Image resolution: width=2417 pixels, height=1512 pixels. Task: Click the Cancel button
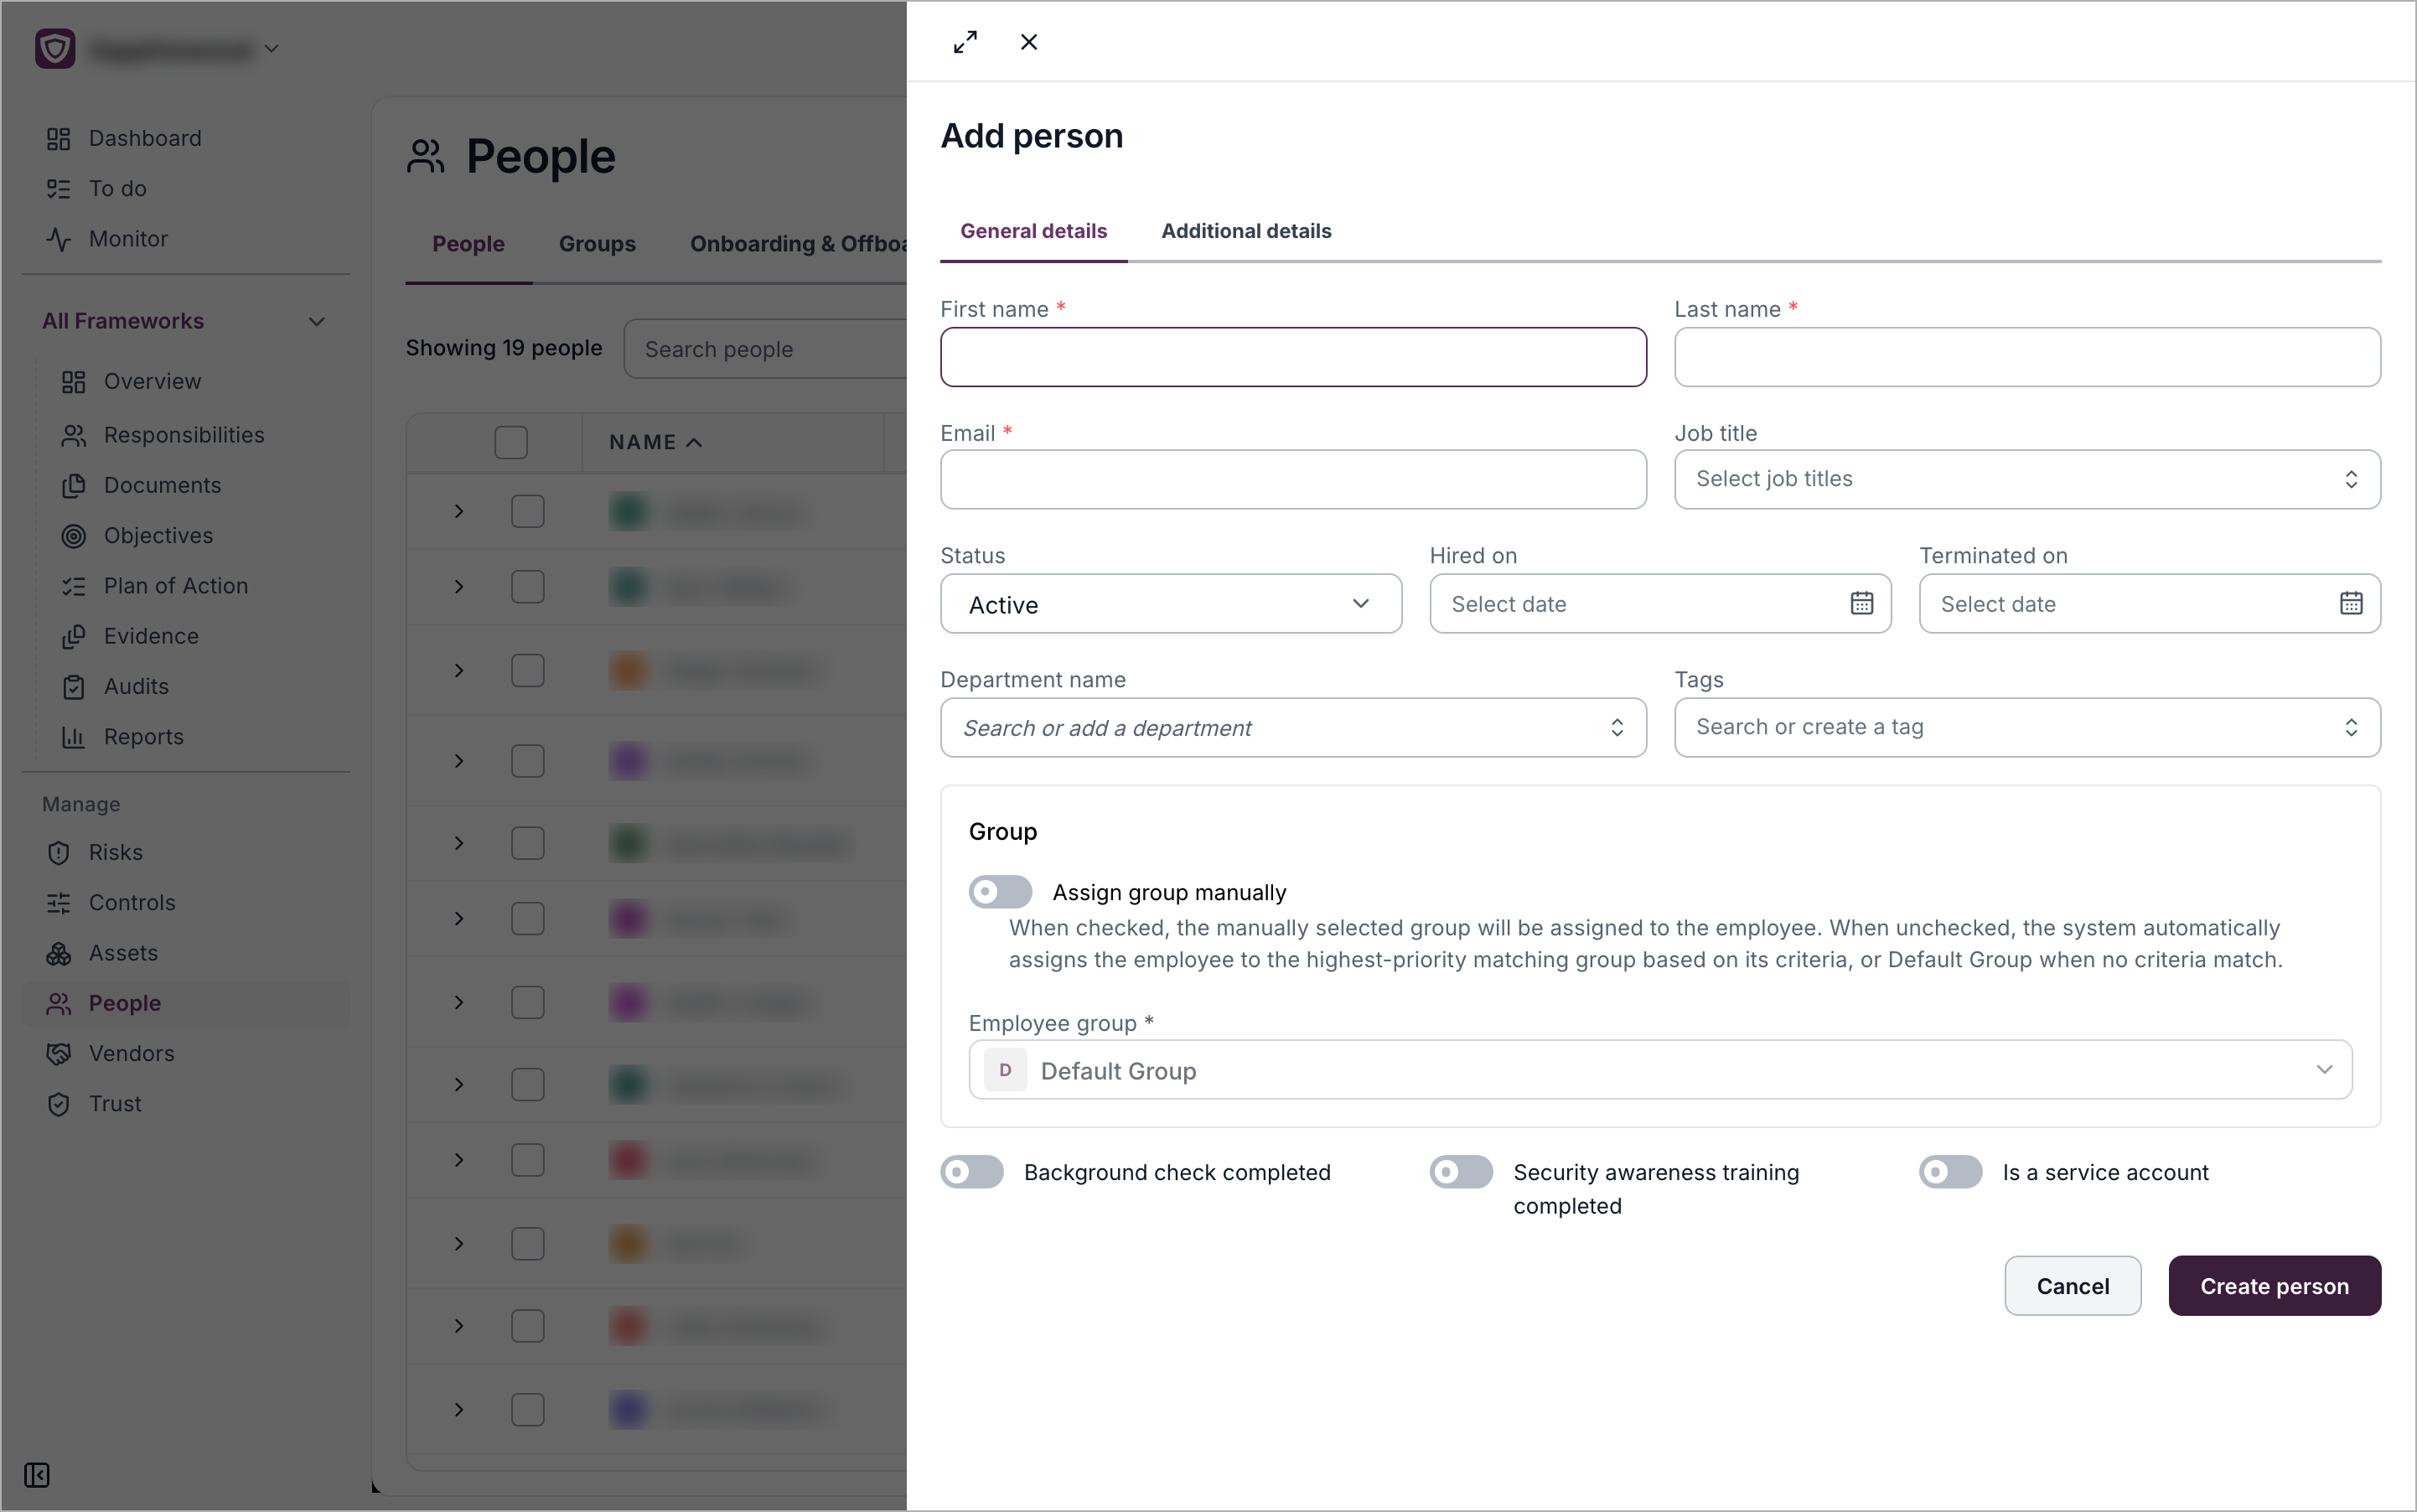coord(2072,1285)
